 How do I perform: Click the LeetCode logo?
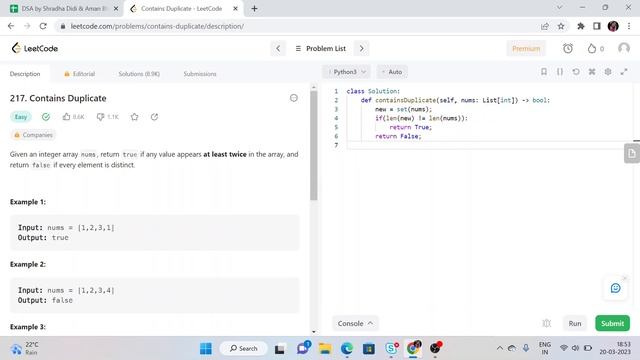click(34, 48)
